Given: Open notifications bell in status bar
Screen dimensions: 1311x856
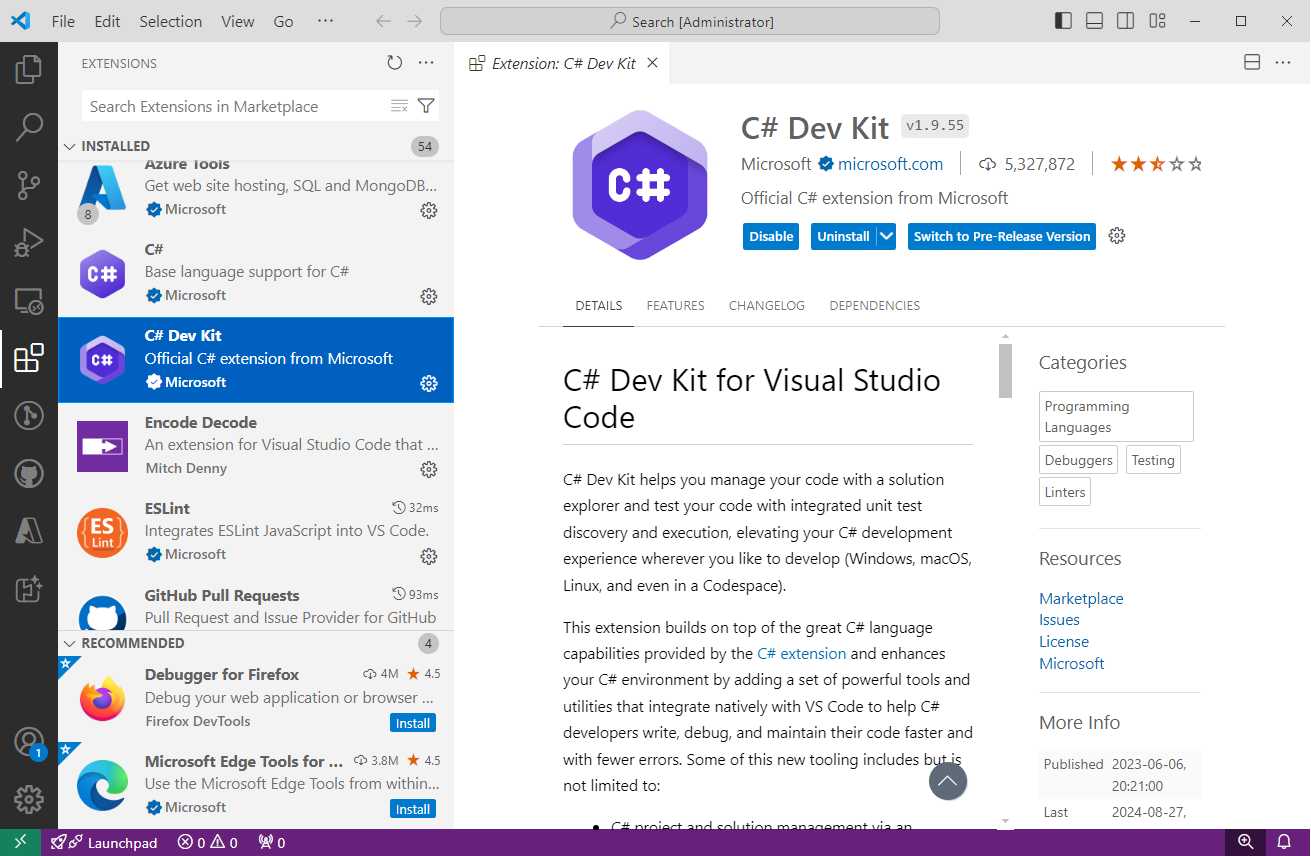Looking at the screenshot, I should [1285, 842].
